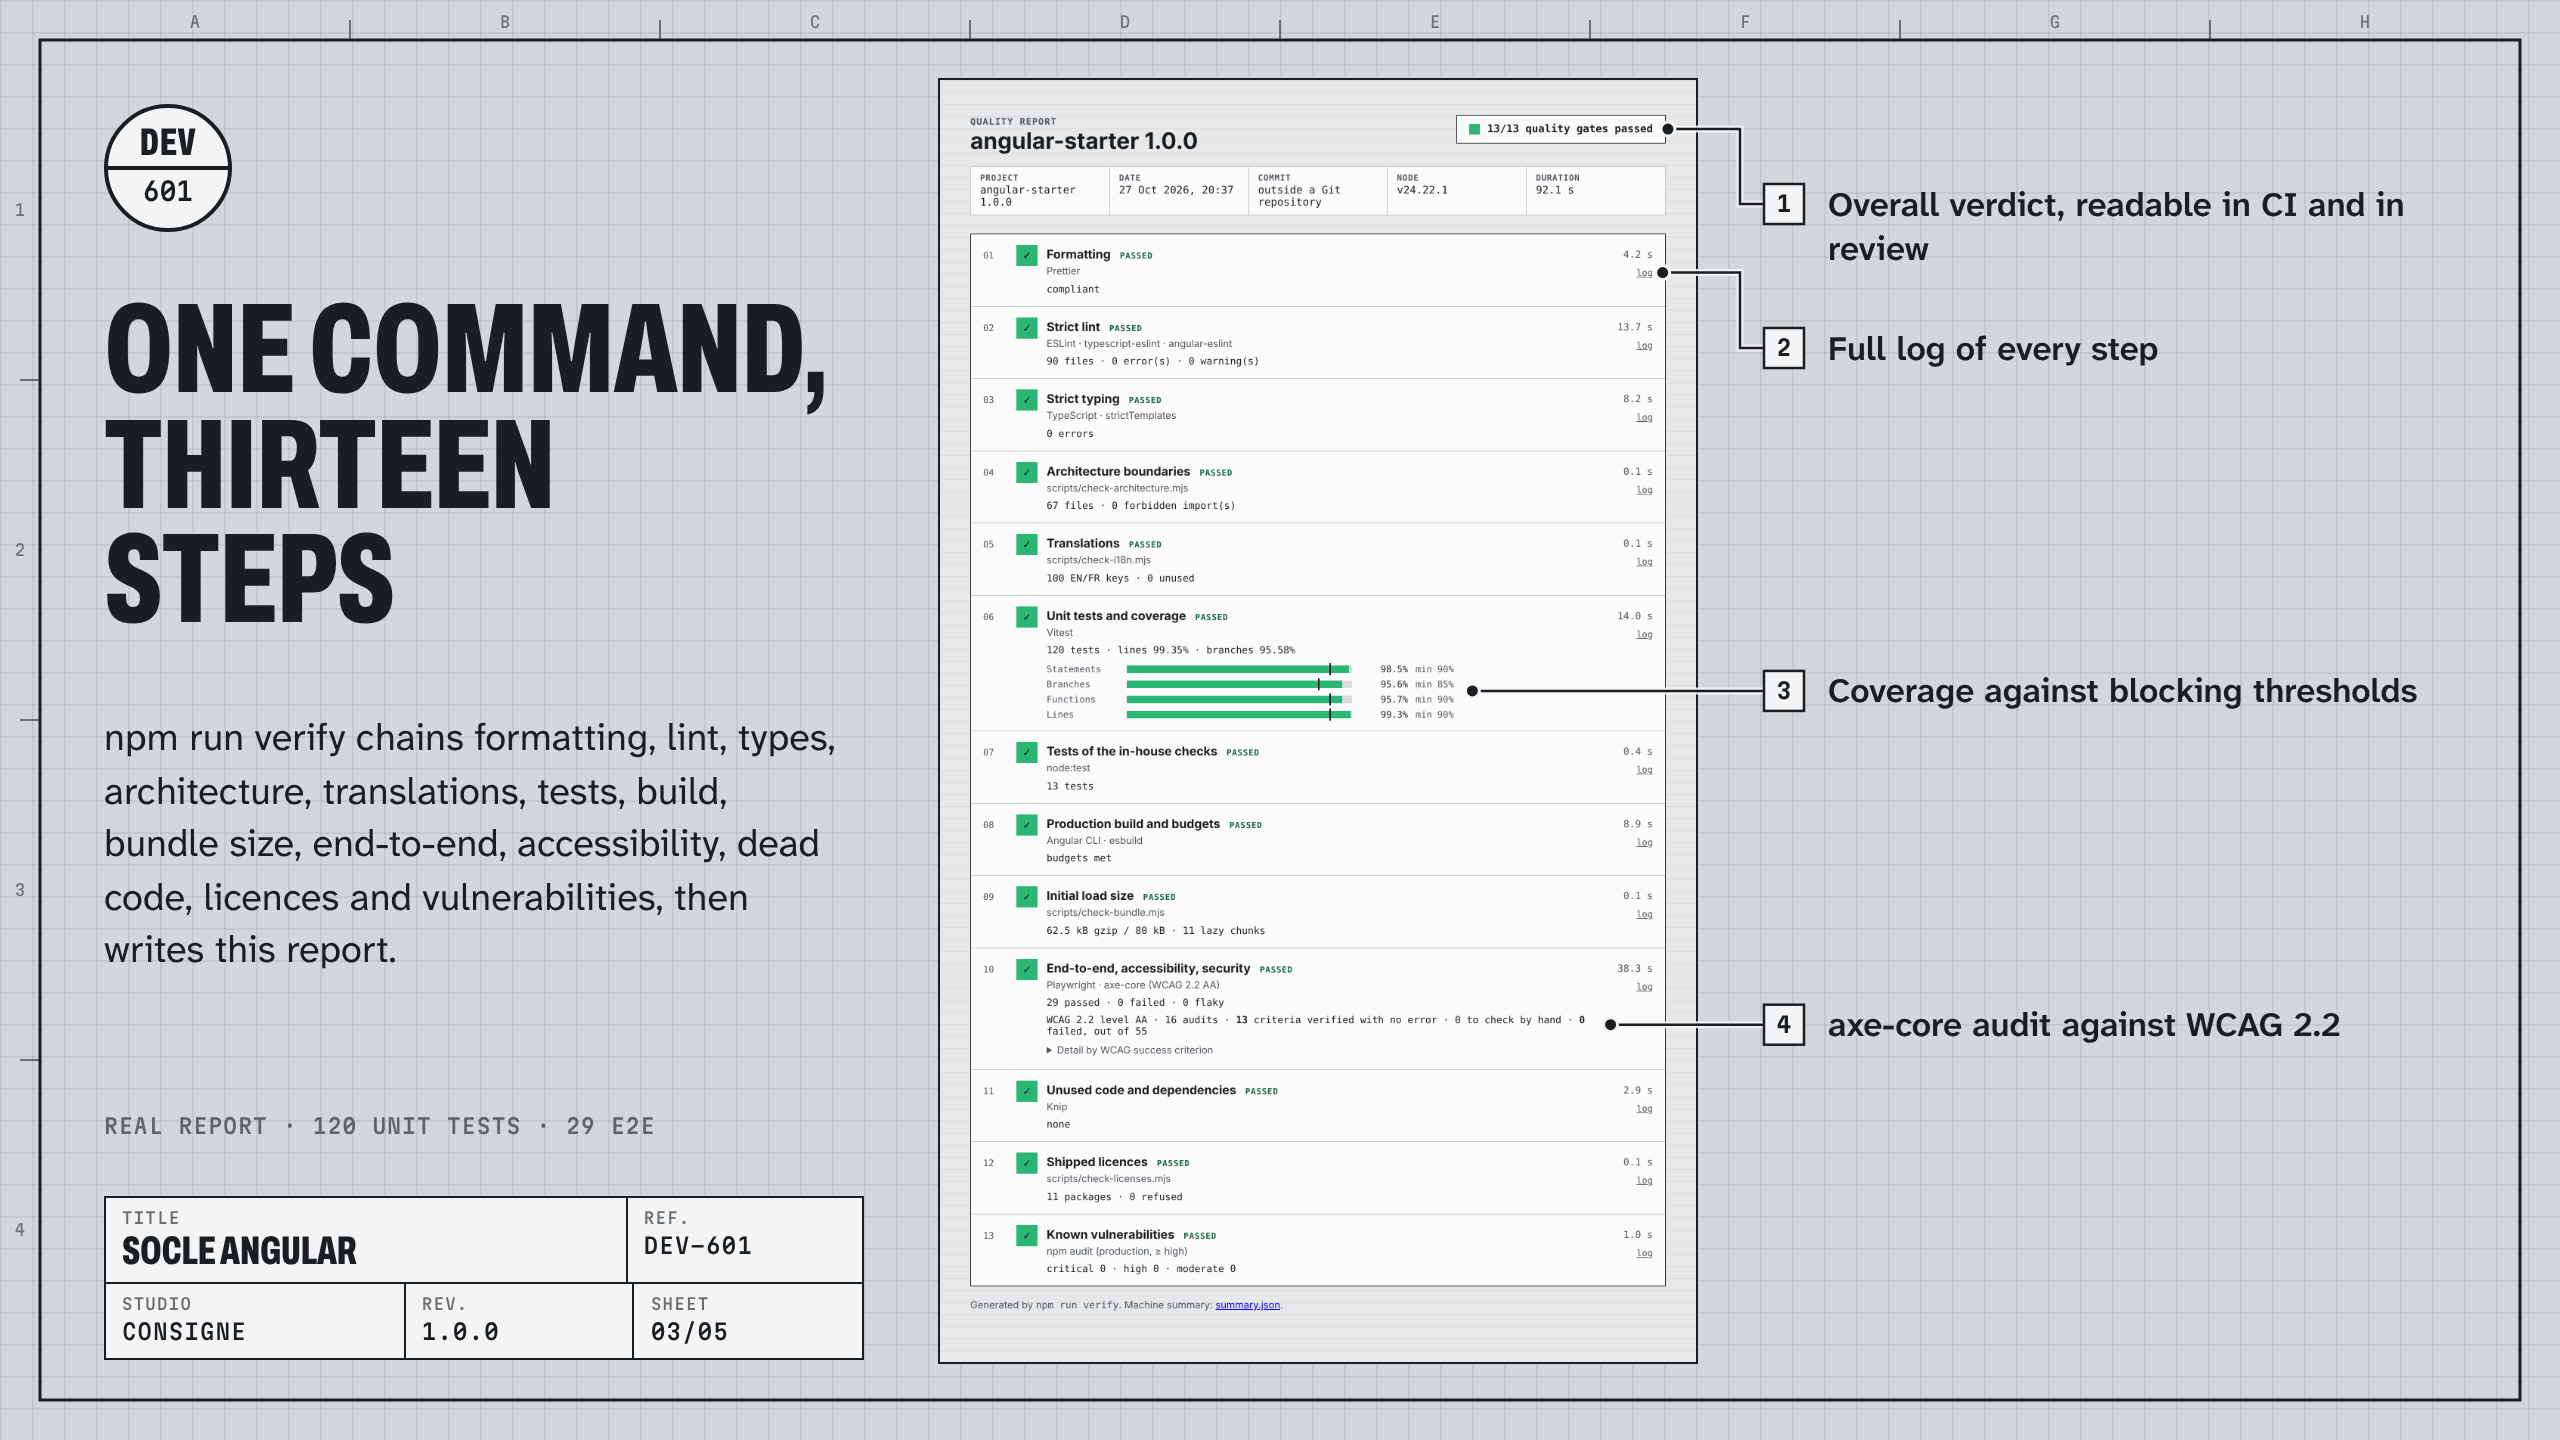Open the log link for Unit tests and coverage
This screenshot has height=1440, width=2560.
[x=1644, y=634]
